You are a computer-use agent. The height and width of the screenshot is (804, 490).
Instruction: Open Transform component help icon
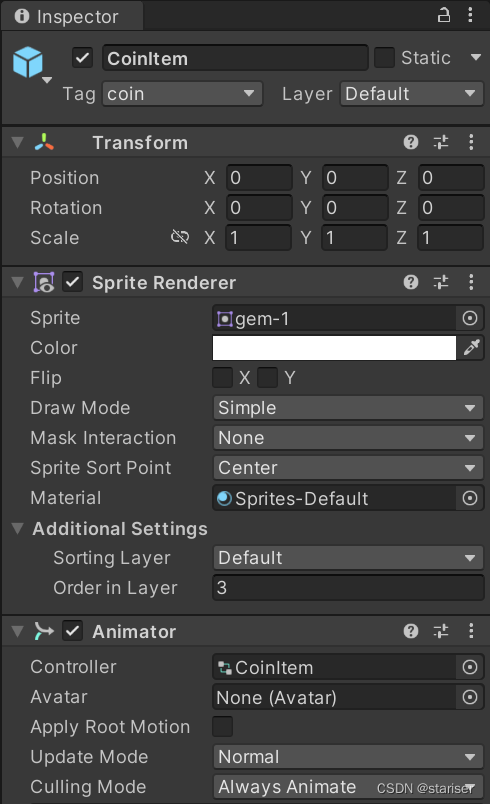coord(411,142)
